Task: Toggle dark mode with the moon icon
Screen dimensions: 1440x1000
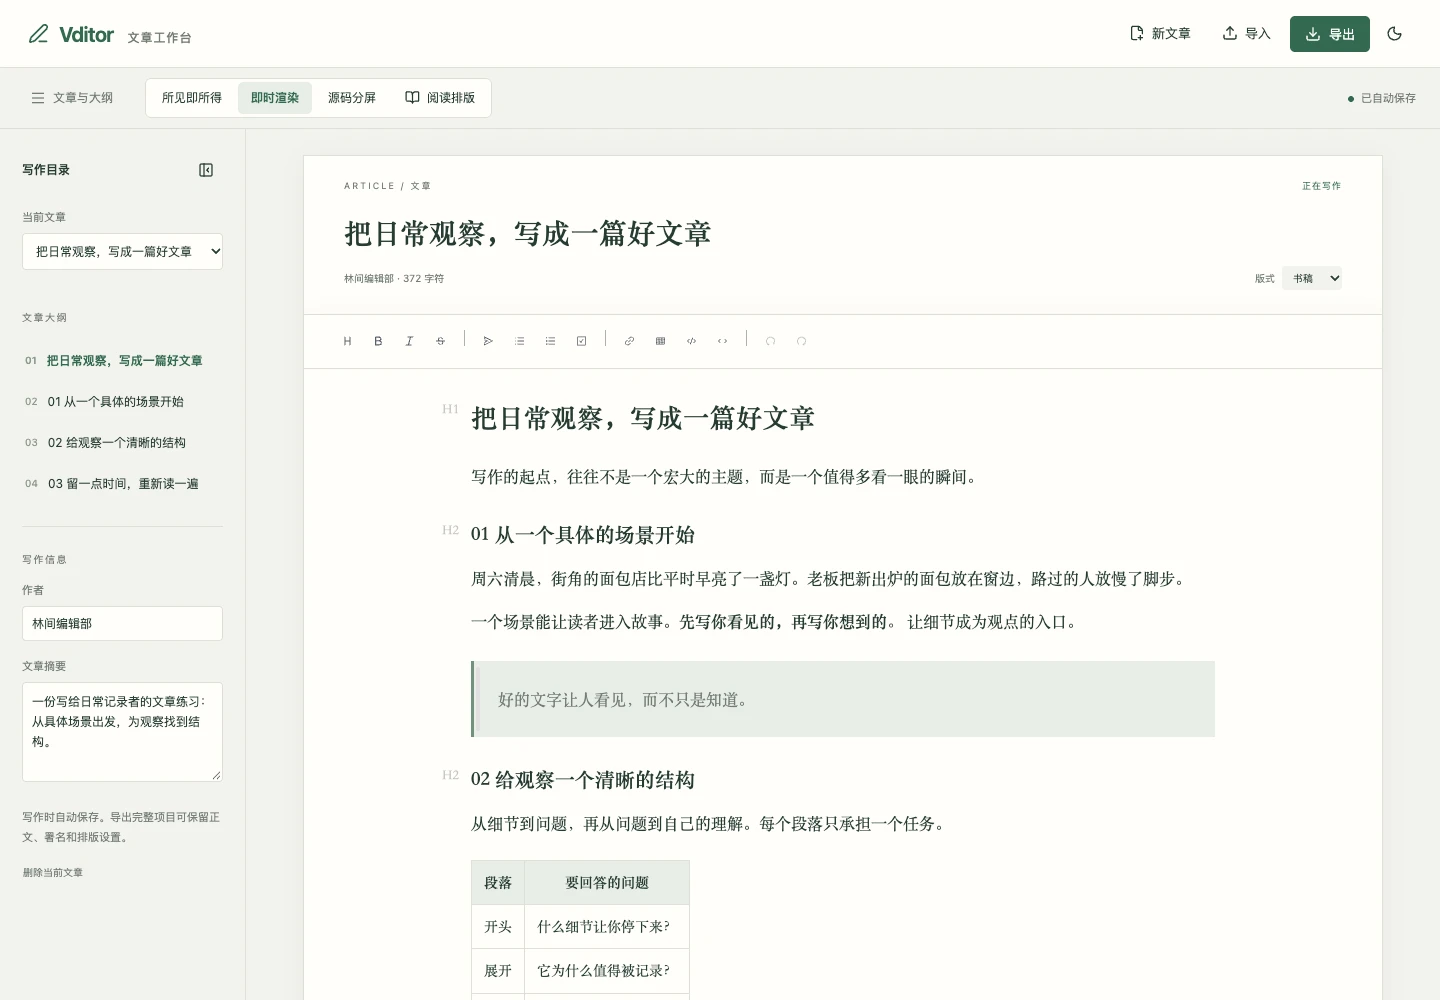Action: (x=1395, y=34)
